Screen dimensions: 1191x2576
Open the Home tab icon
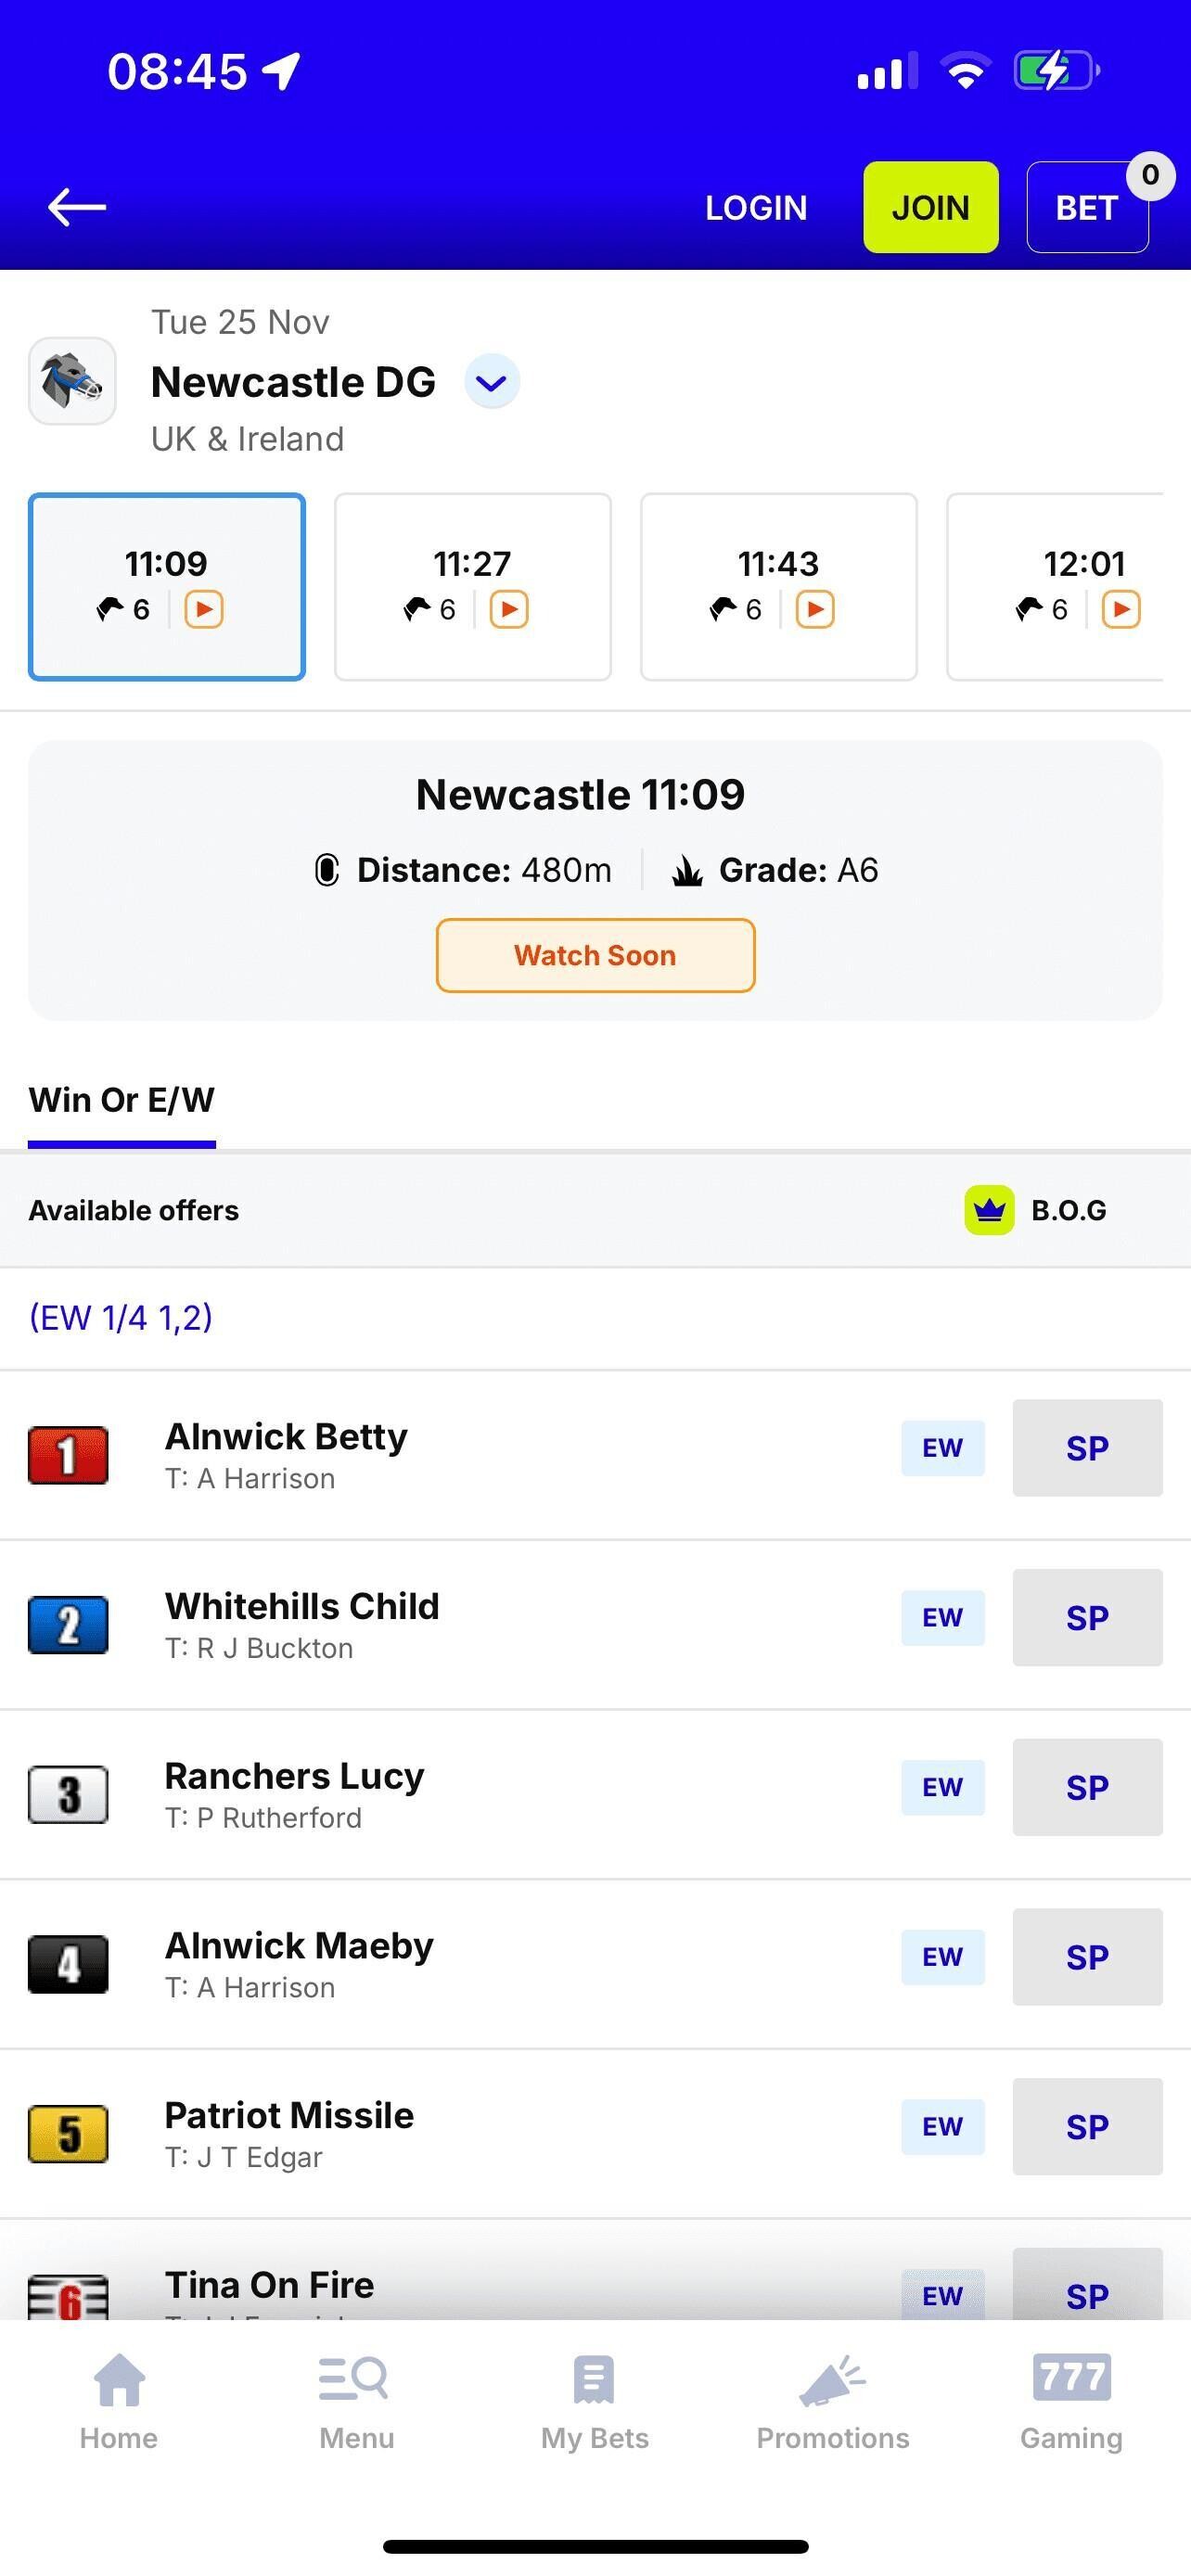point(119,2380)
